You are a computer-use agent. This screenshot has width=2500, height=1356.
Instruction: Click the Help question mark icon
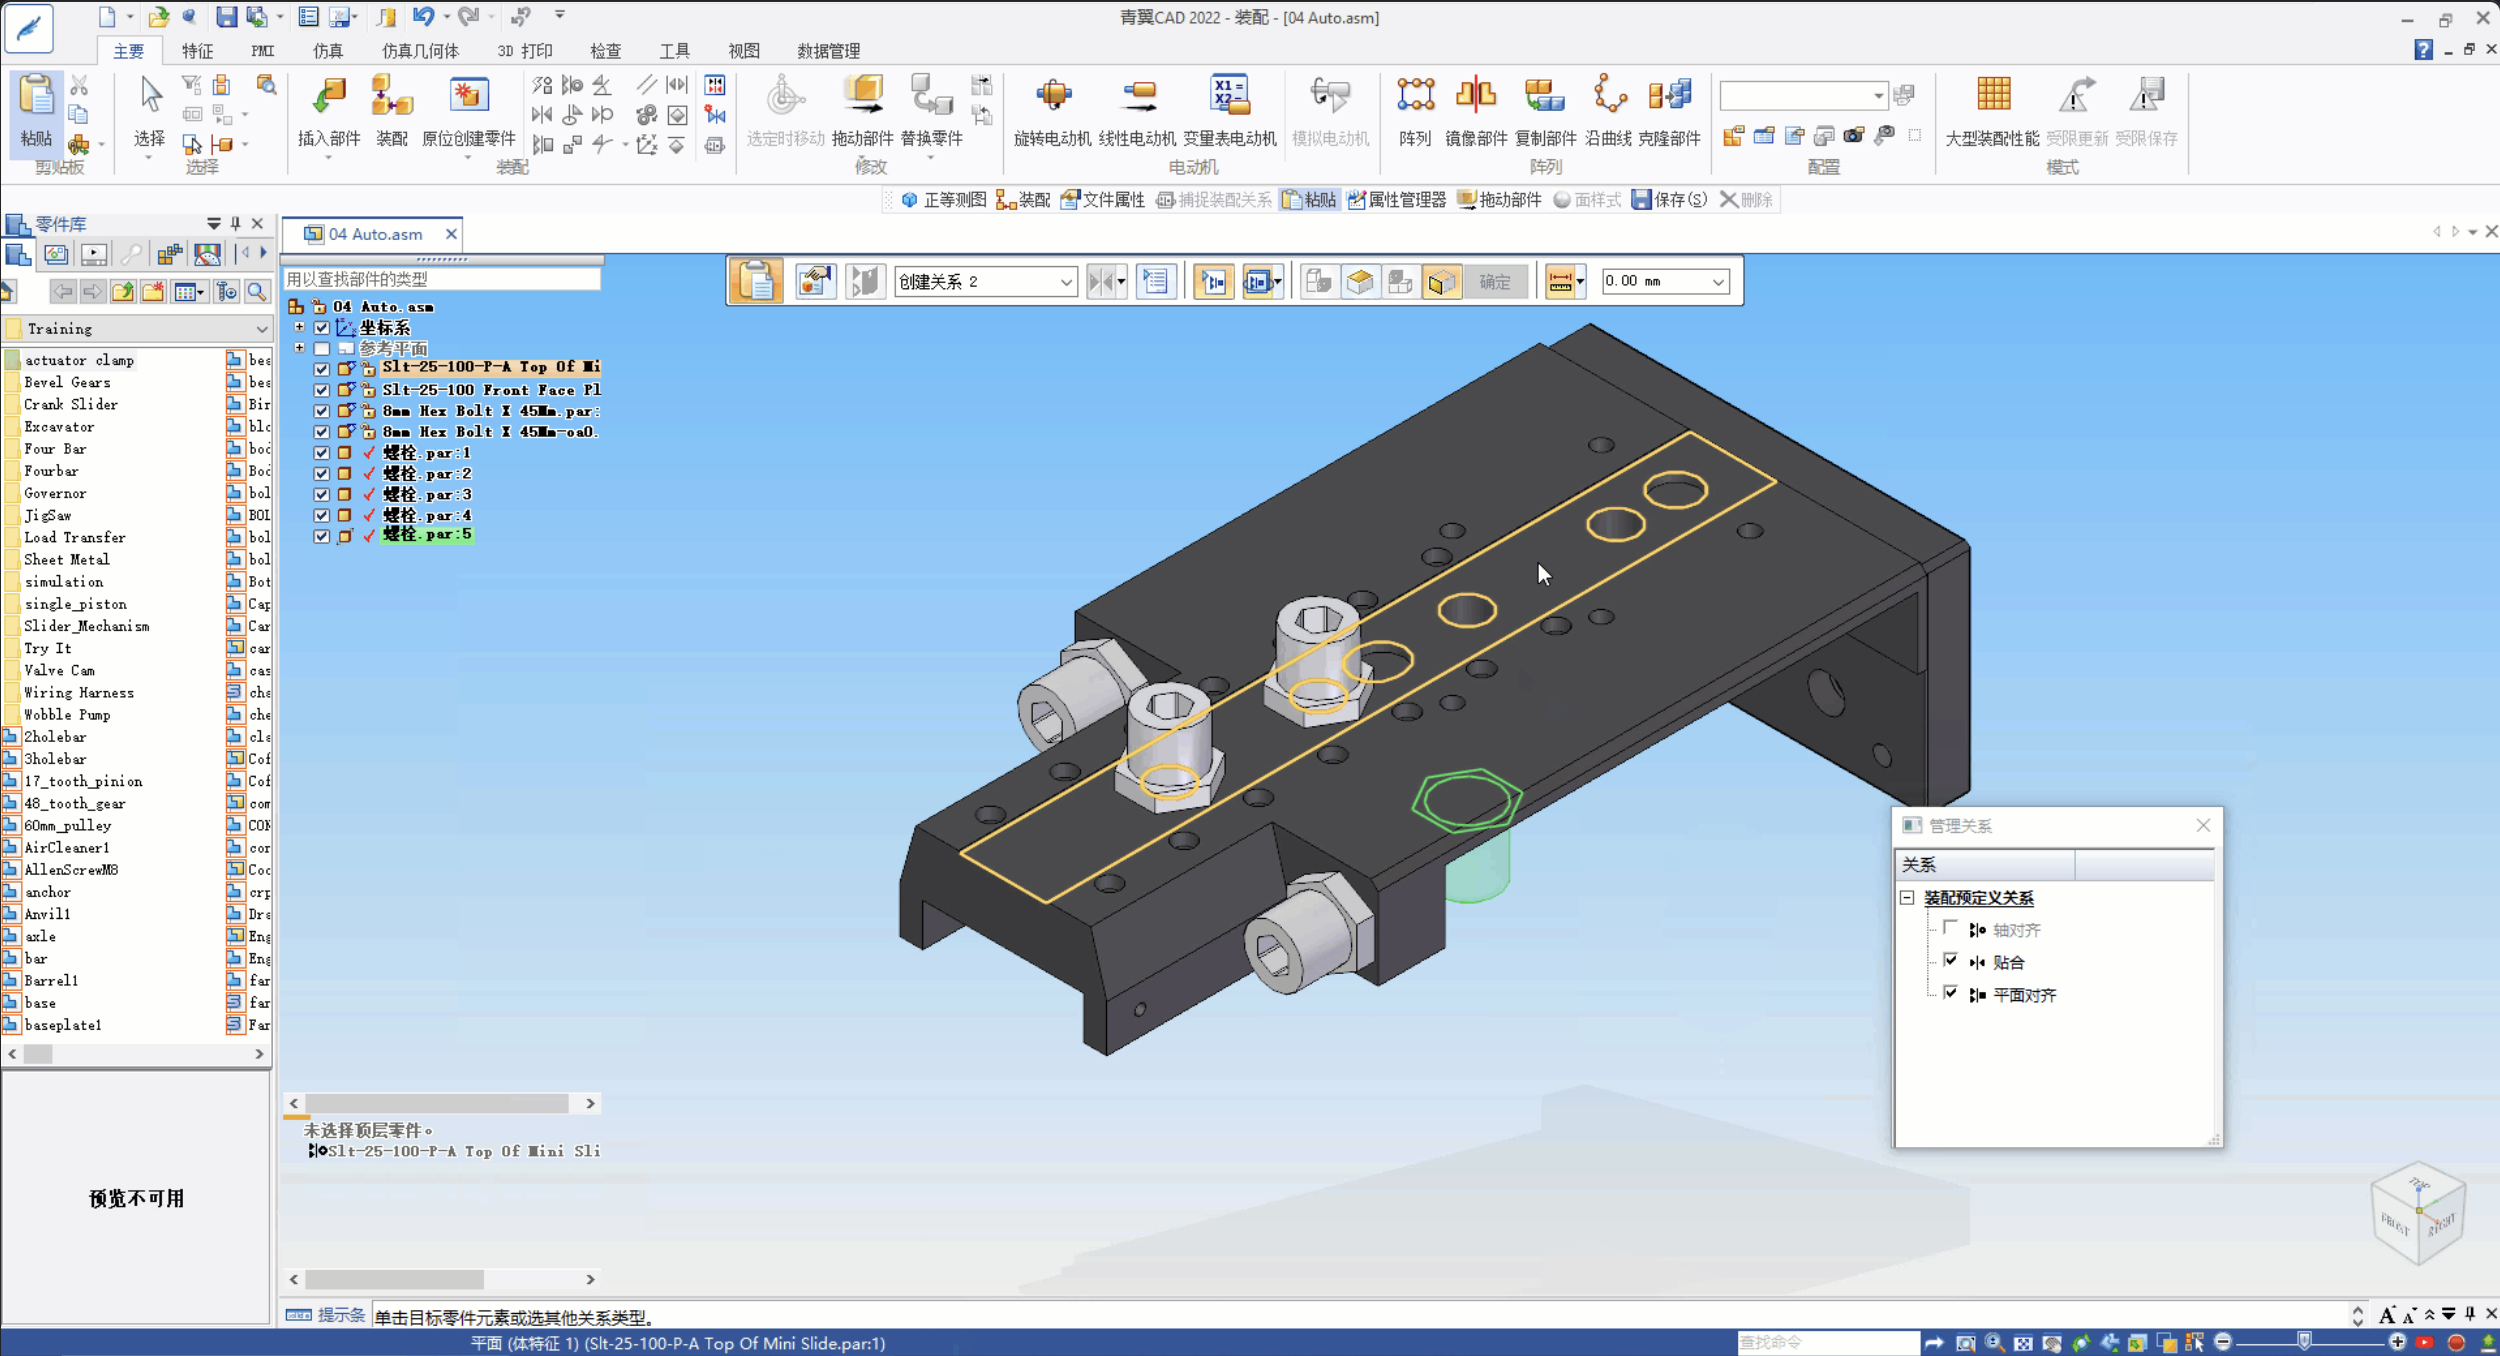click(2422, 50)
